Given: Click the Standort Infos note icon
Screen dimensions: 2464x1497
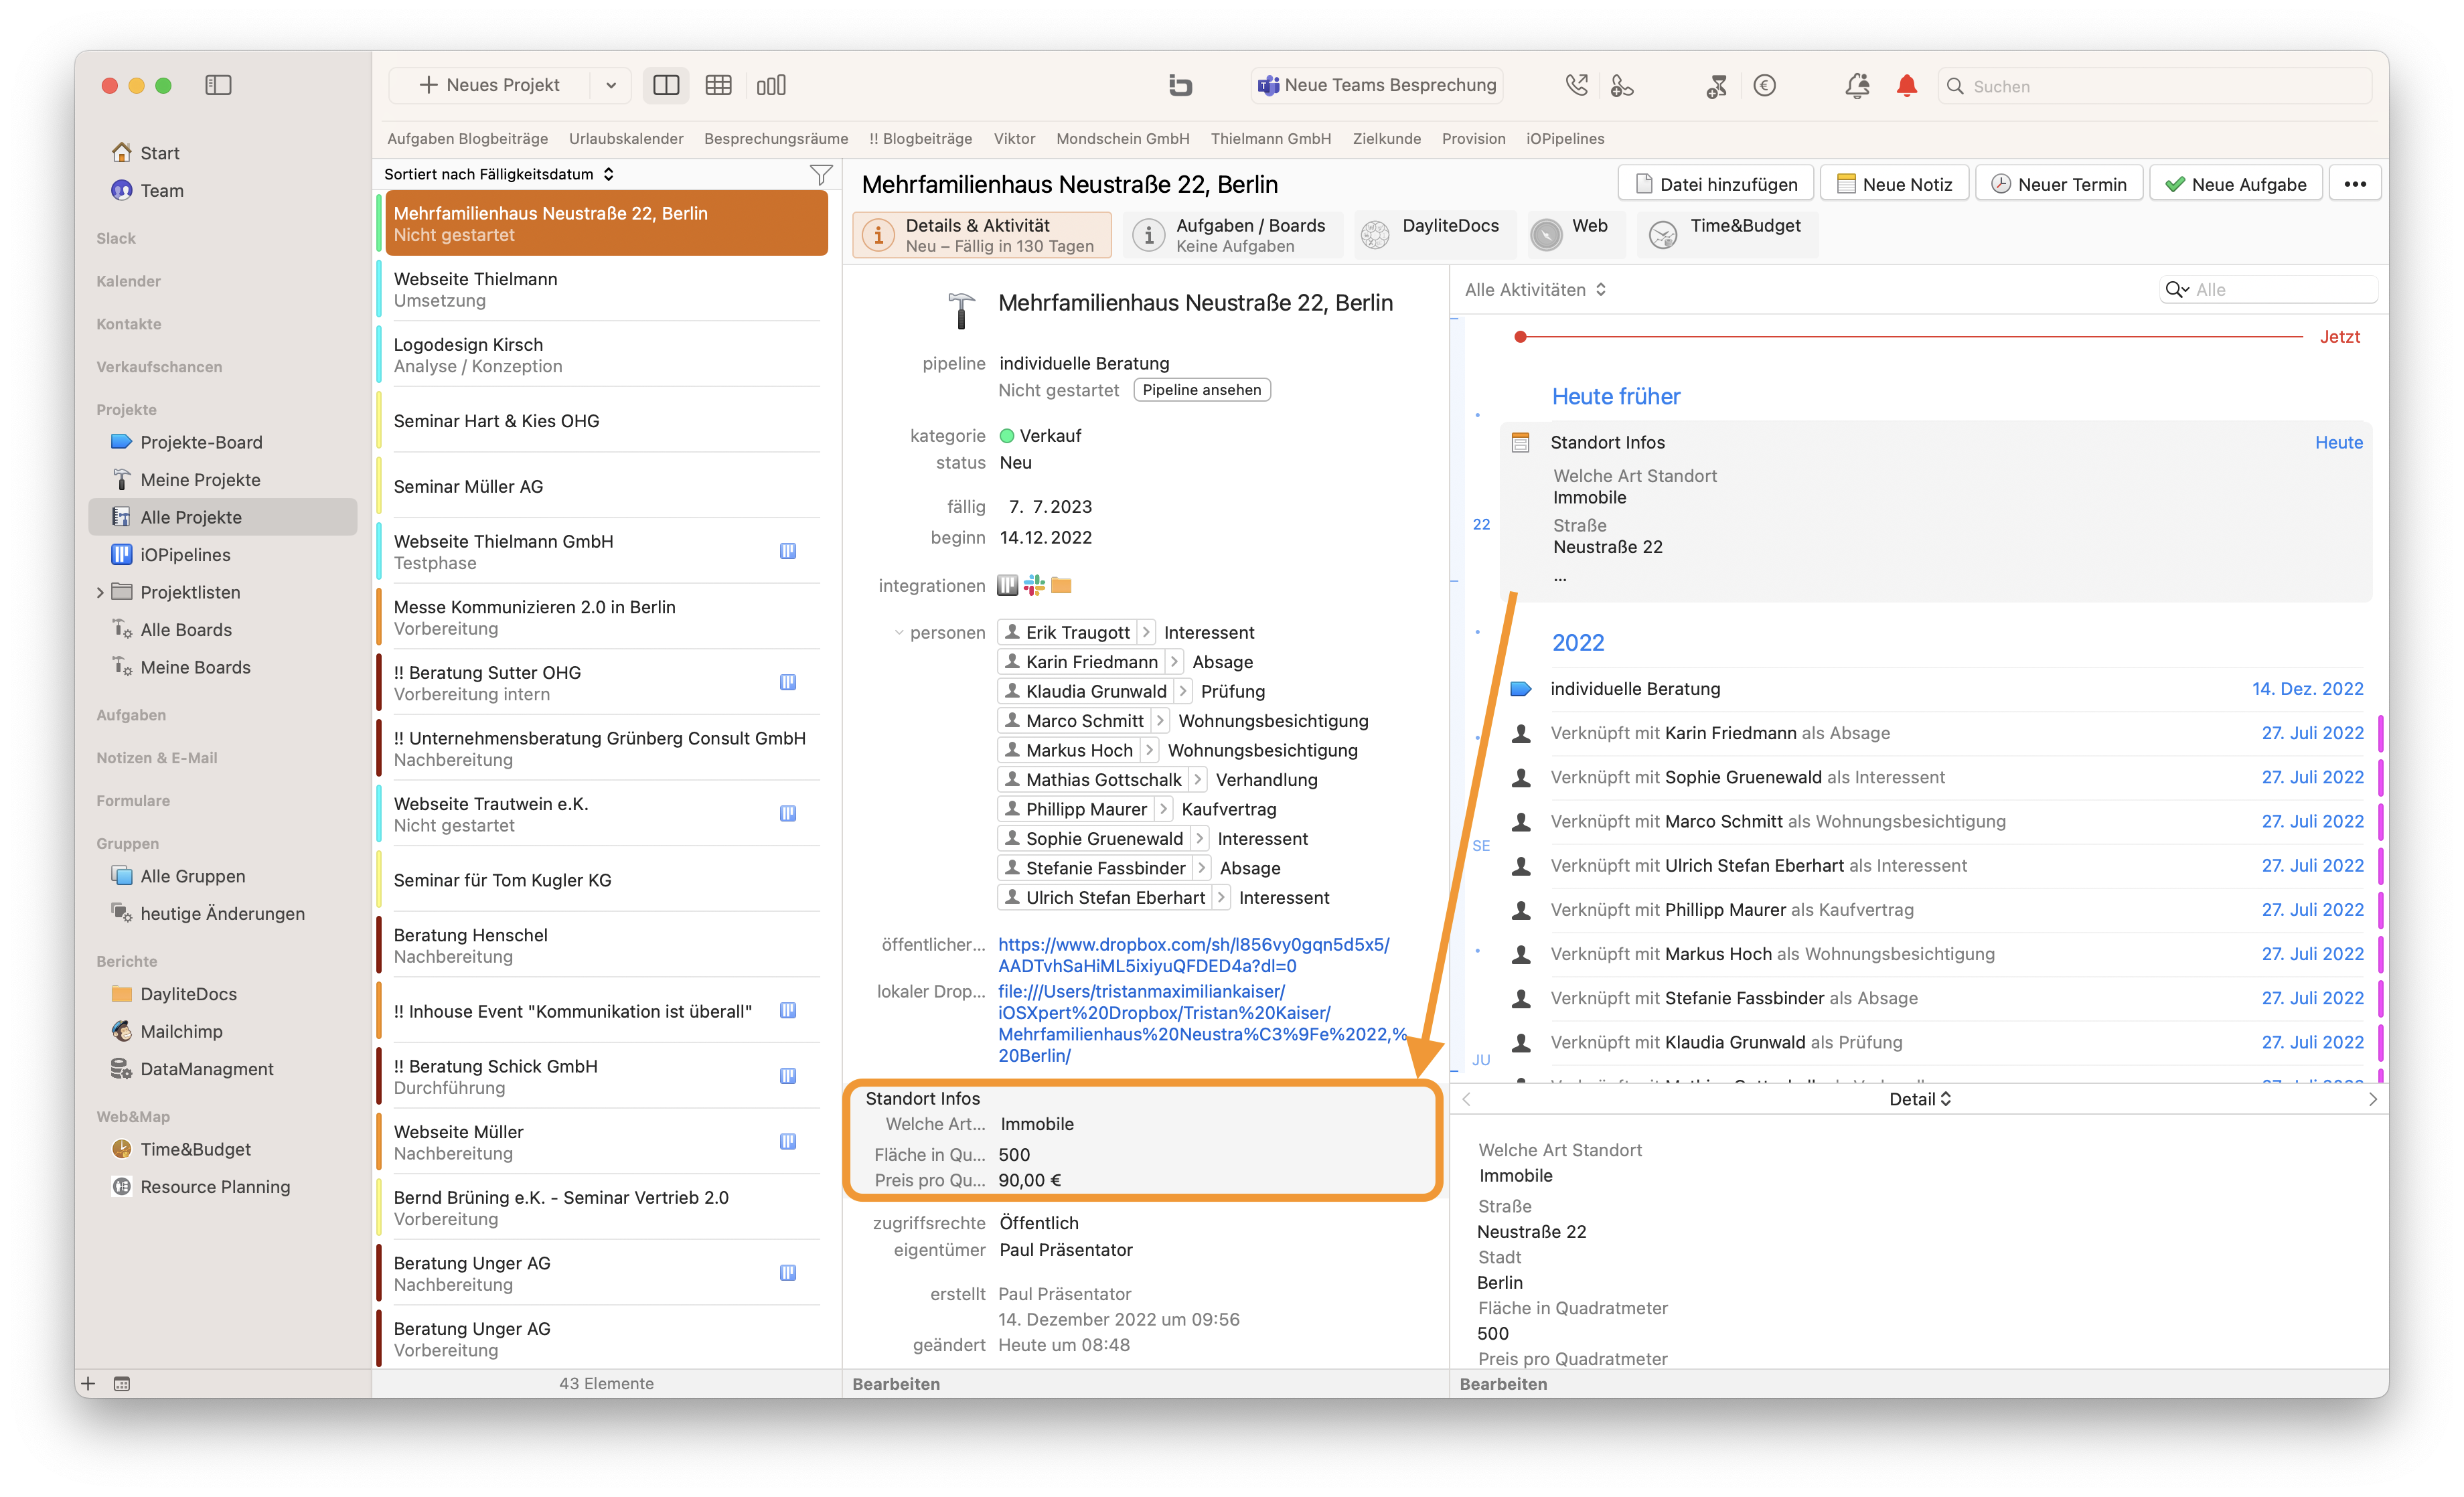Looking at the screenshot, I should (x=1520, y=442).
